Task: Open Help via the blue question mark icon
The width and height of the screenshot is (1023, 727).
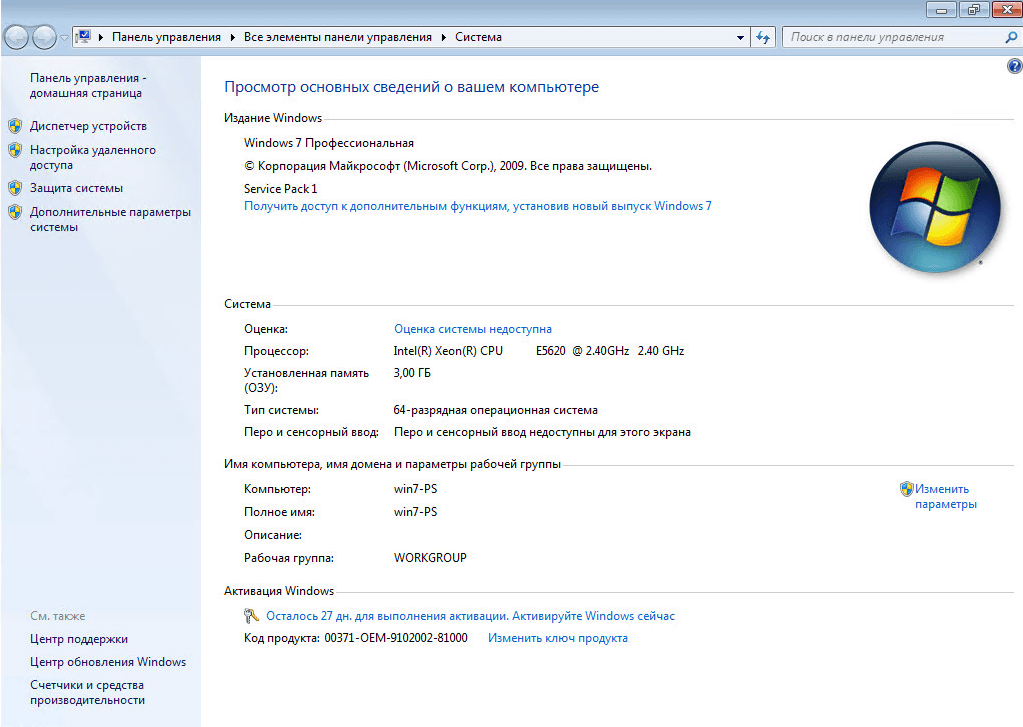Action: [1015, 65]
